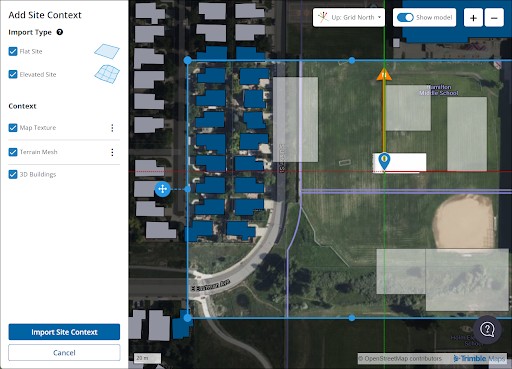512x369 pixels.
Task: Open the help chat bubble icon
Action: 487,329
